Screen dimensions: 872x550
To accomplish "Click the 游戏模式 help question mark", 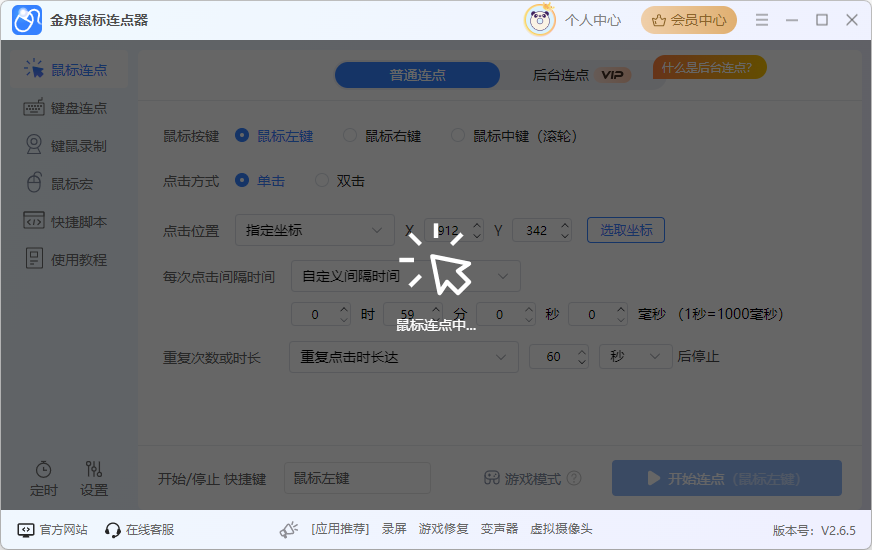I will point(574,478).
